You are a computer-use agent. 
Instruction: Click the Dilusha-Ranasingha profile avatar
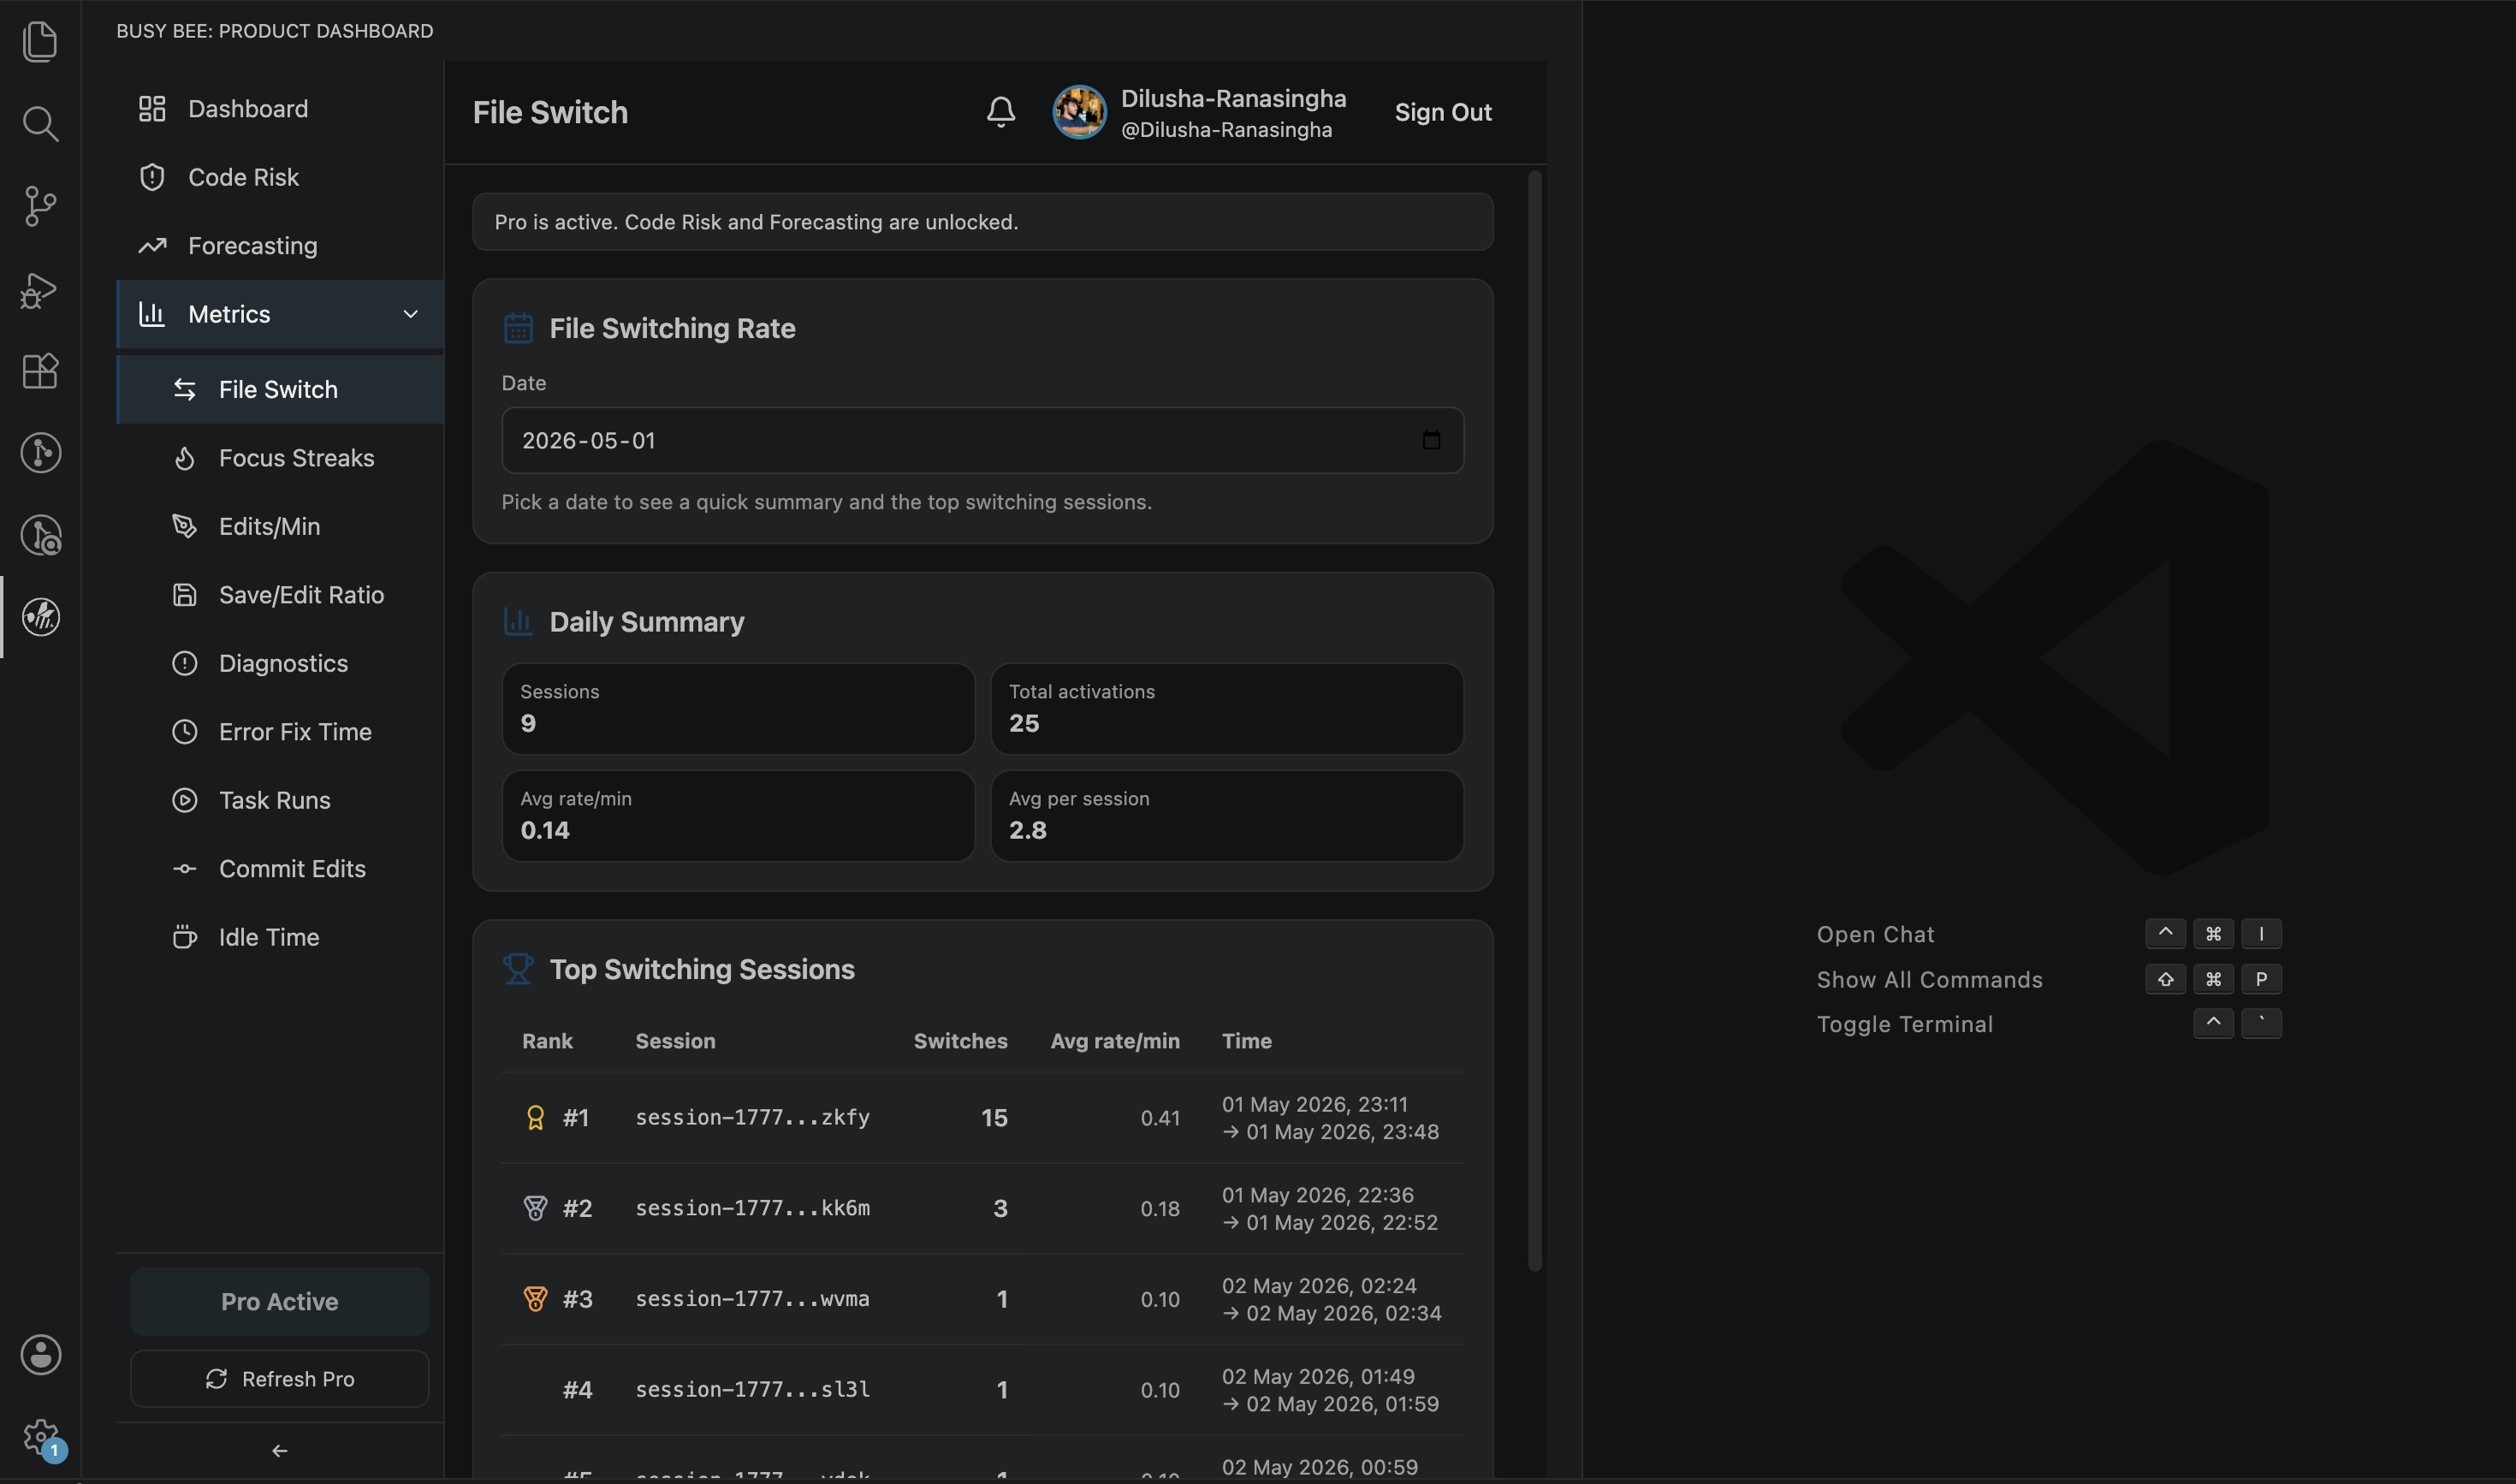tap(1079, 112)
